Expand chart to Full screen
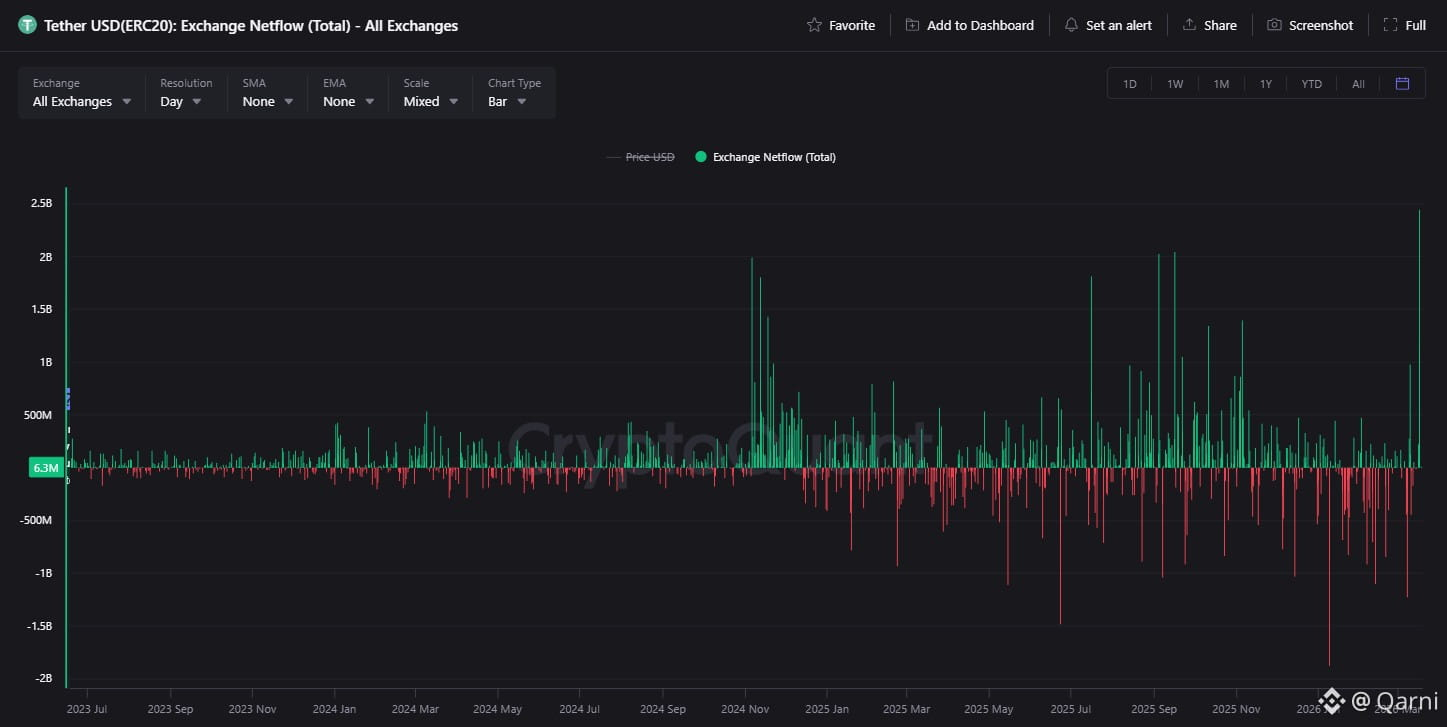This screenshot has height=727, width=1447. 1405,25
